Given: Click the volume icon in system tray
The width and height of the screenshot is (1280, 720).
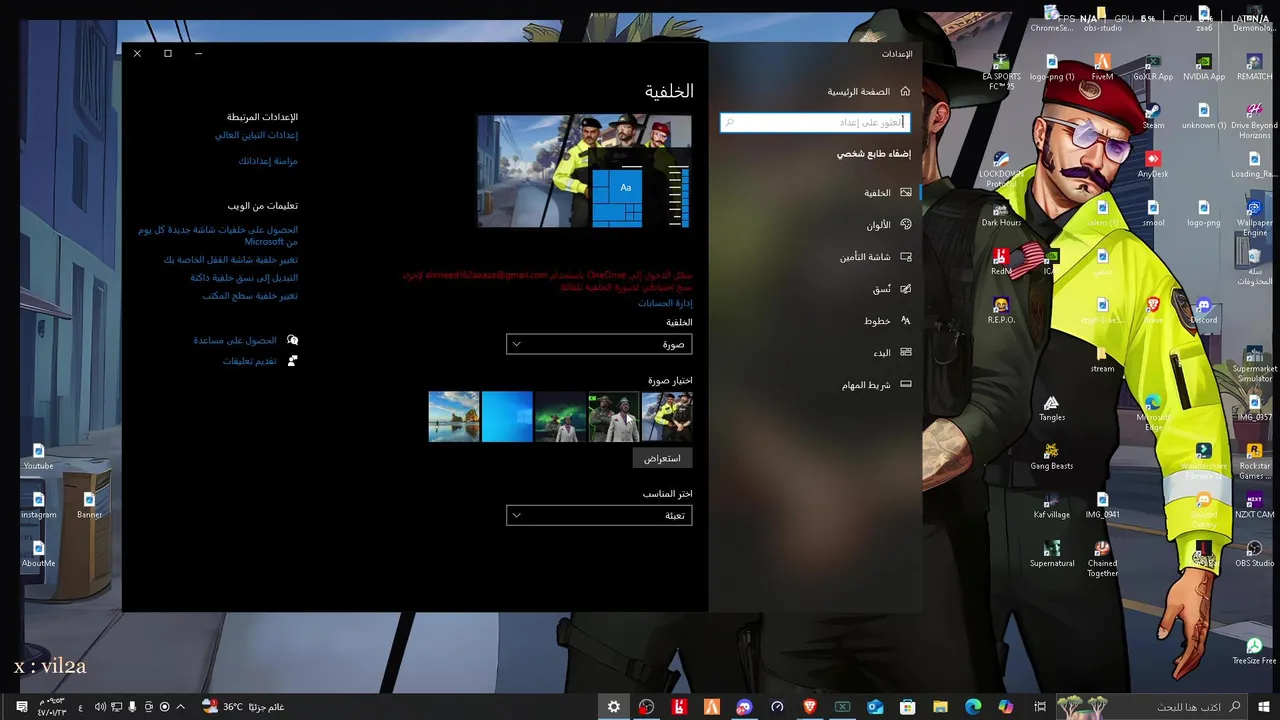Looking at the screenshot, I should tap(100, 707).
